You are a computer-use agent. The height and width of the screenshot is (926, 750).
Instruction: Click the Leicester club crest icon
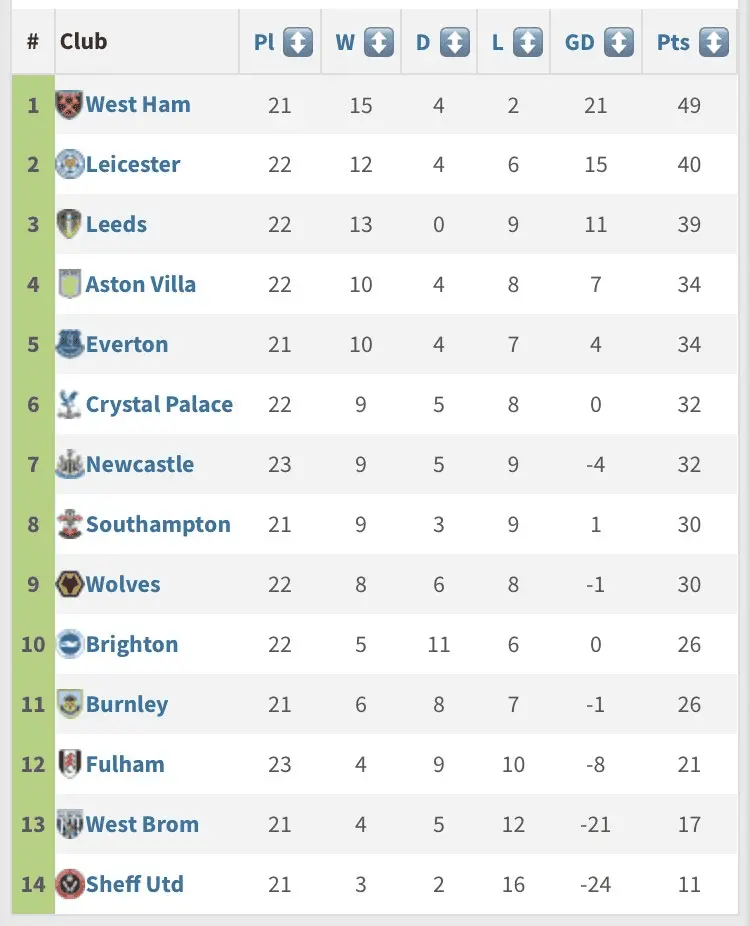pos(70,165)
